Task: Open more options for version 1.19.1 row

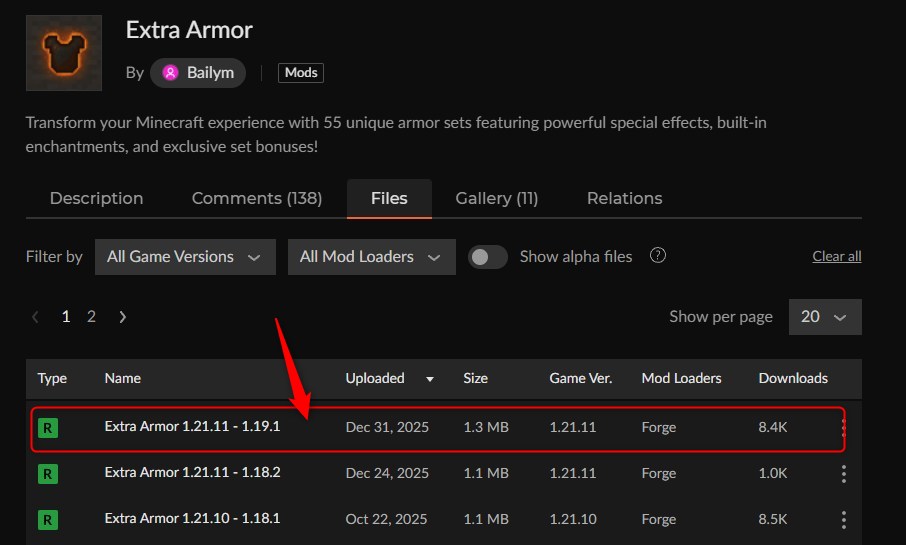Action: (x=843, y=428)
